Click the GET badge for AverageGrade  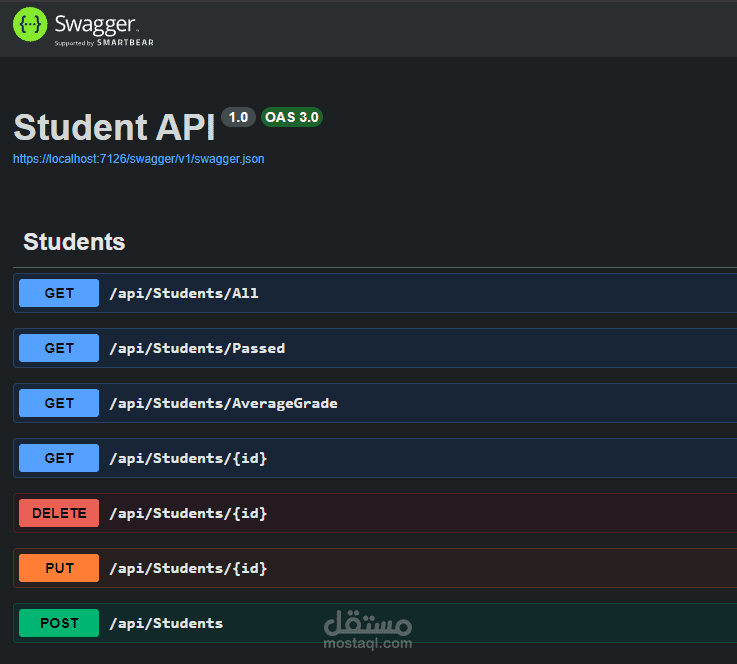[59, 403]
